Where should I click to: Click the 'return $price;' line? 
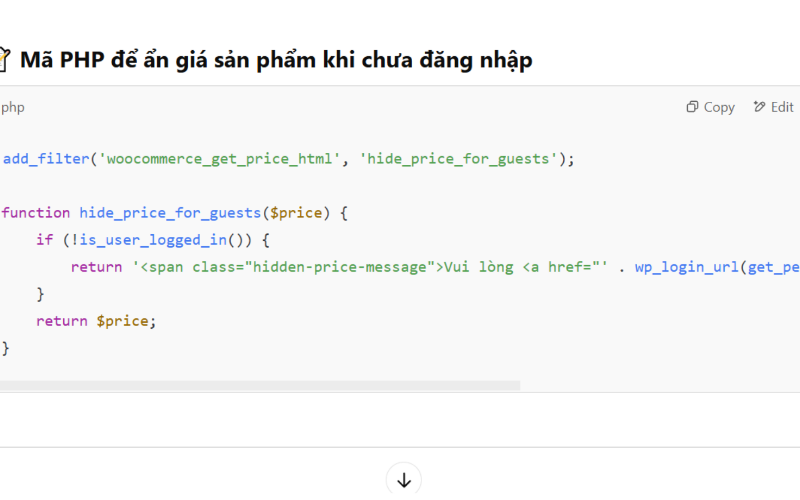coord(96,321)
